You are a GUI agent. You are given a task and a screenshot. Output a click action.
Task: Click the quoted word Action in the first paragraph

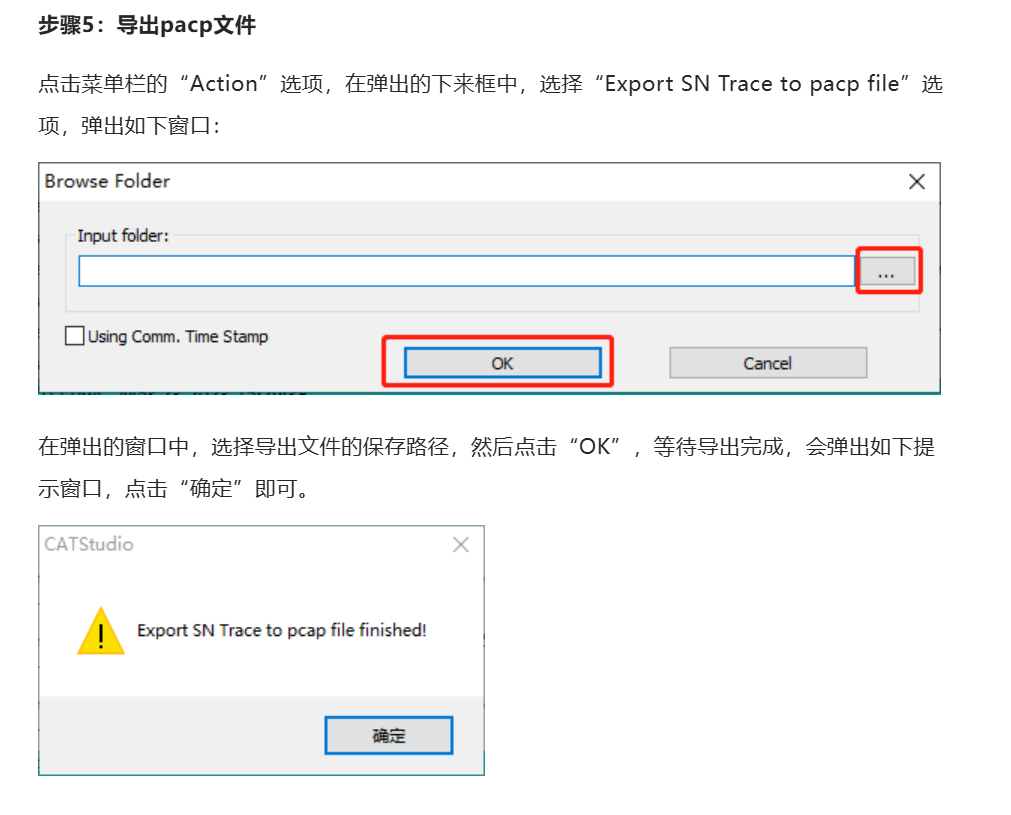pyautogui.click(x=224, y=84)
